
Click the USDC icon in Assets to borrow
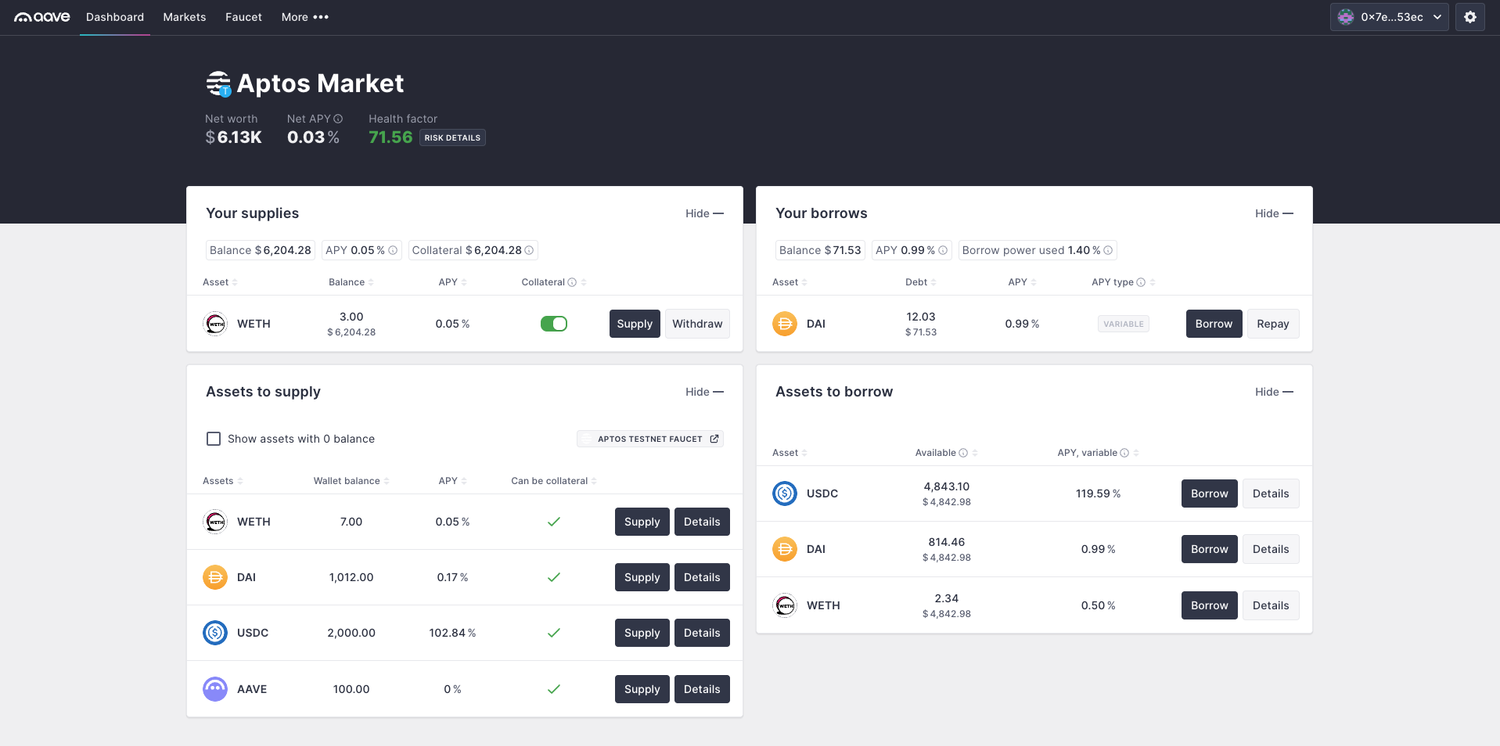(x=785, y=493)
